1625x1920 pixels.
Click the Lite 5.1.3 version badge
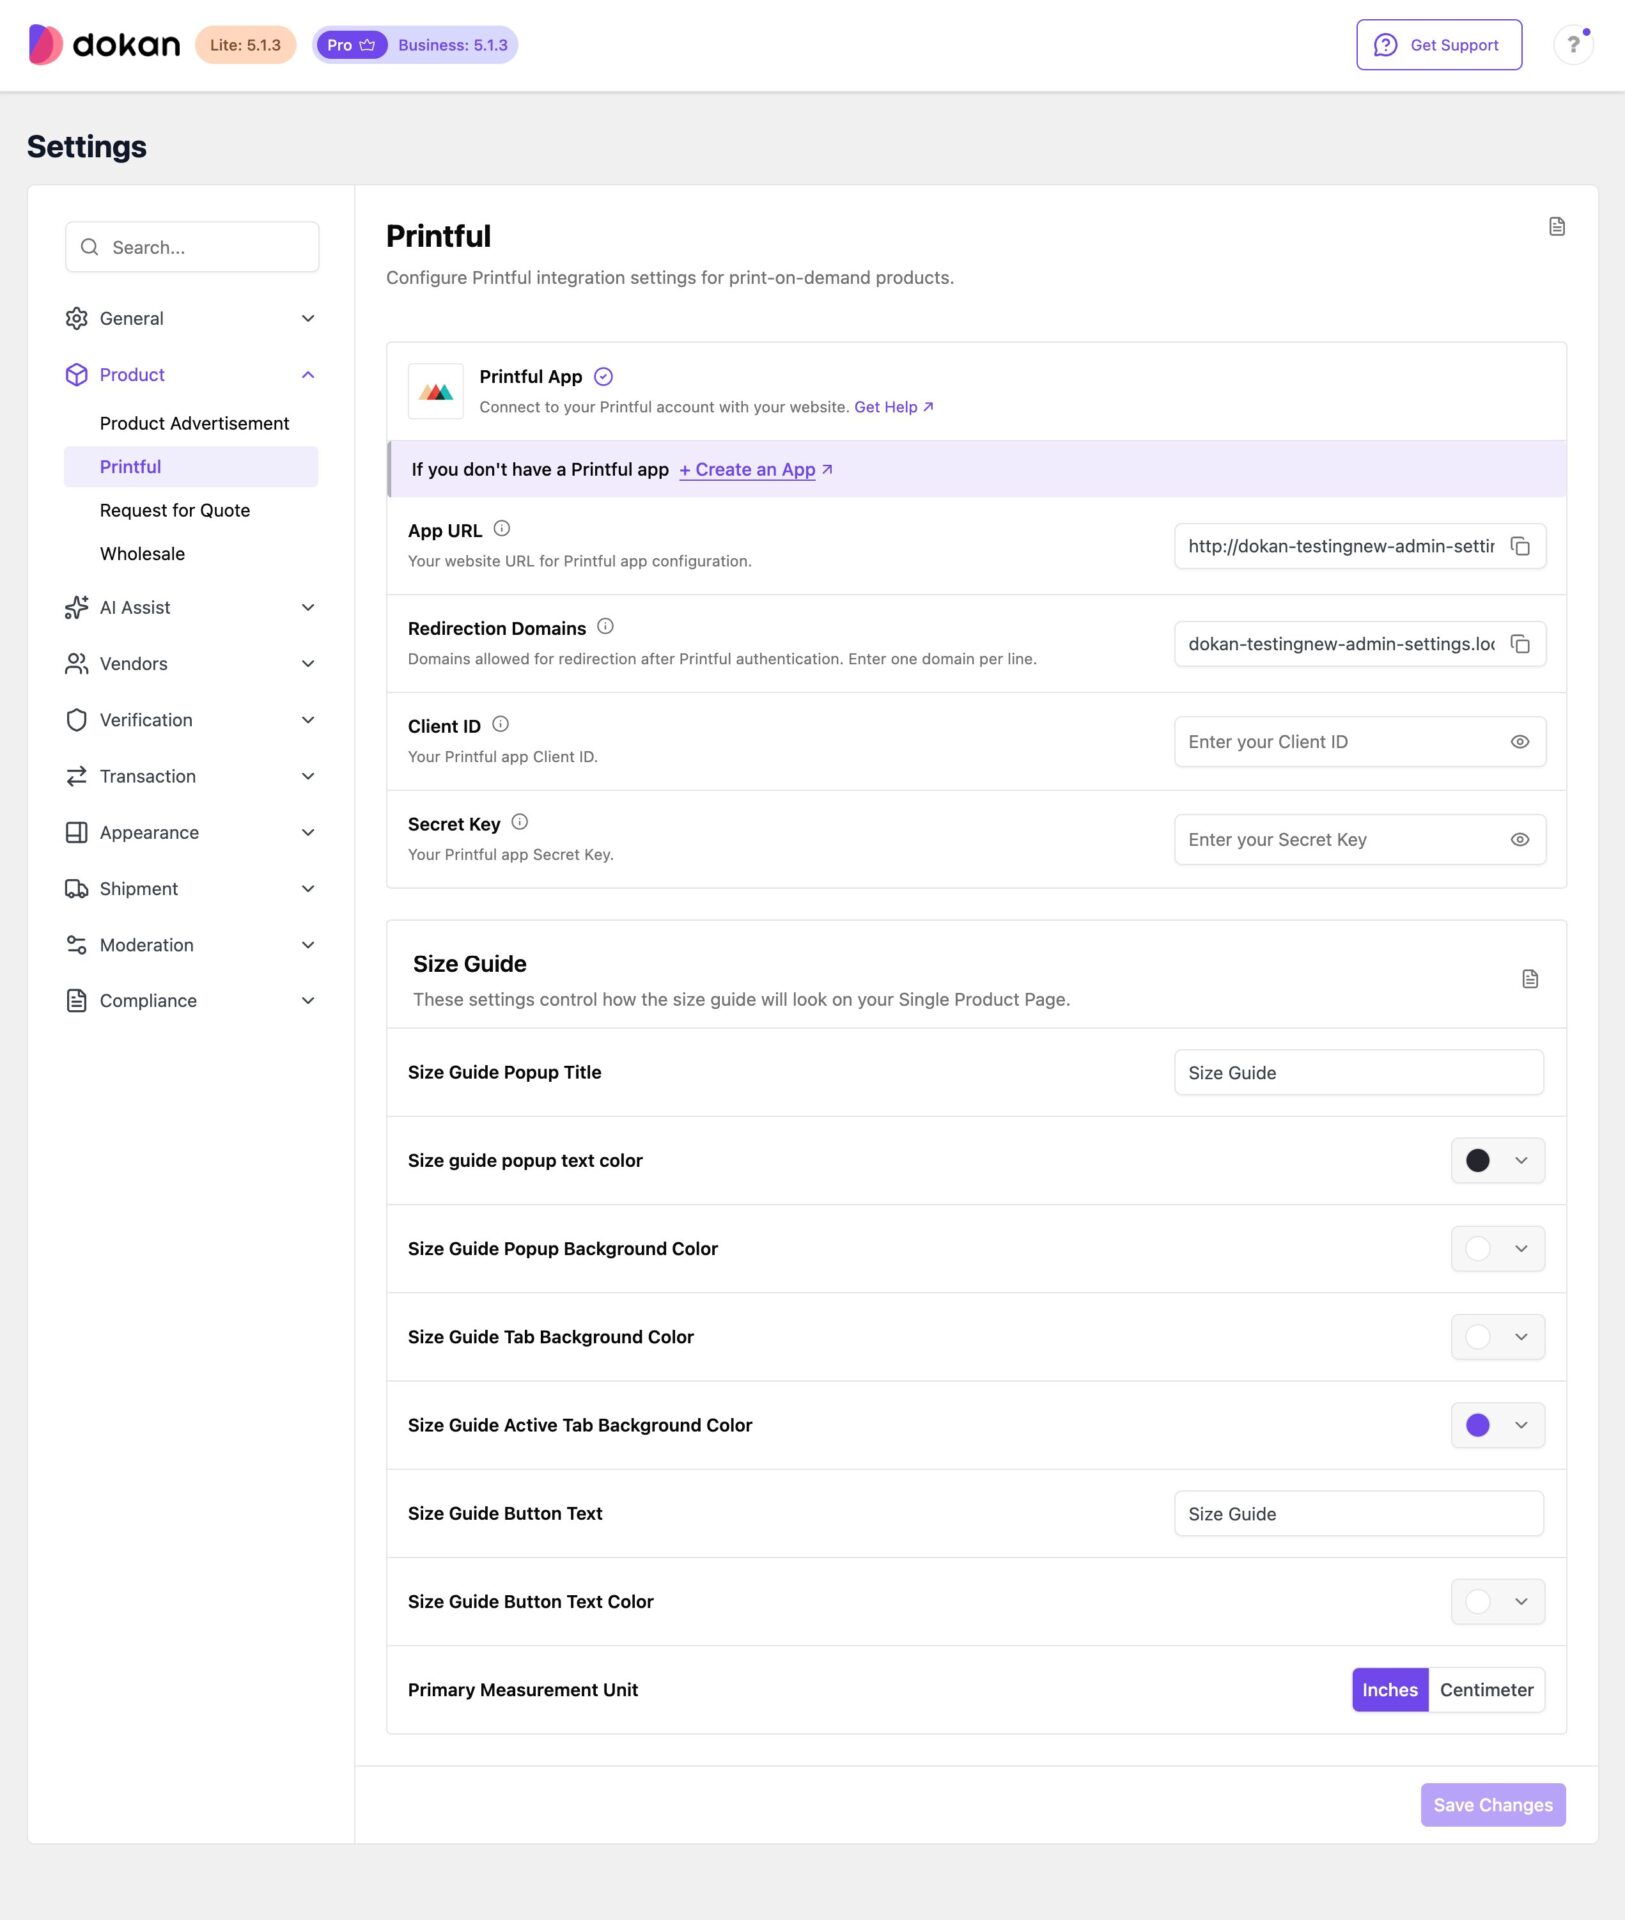[245, 45]
